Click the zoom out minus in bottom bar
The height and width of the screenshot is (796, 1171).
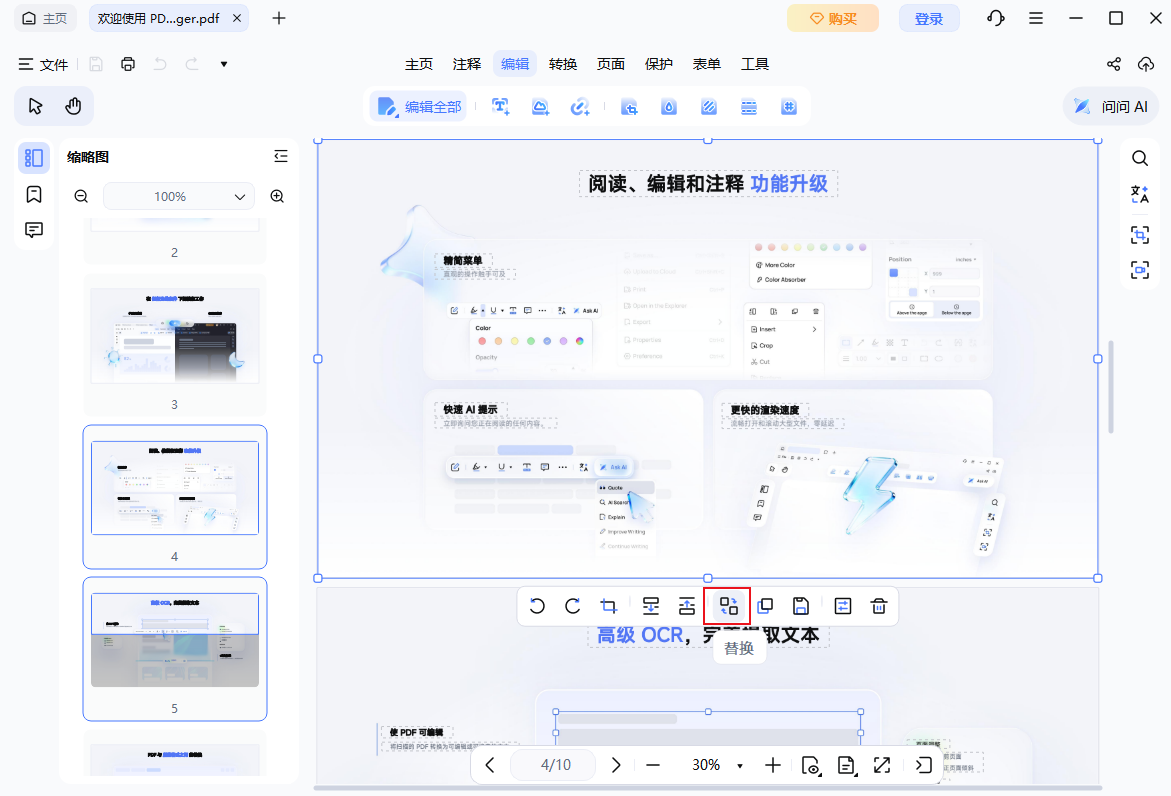coord(653,765)
